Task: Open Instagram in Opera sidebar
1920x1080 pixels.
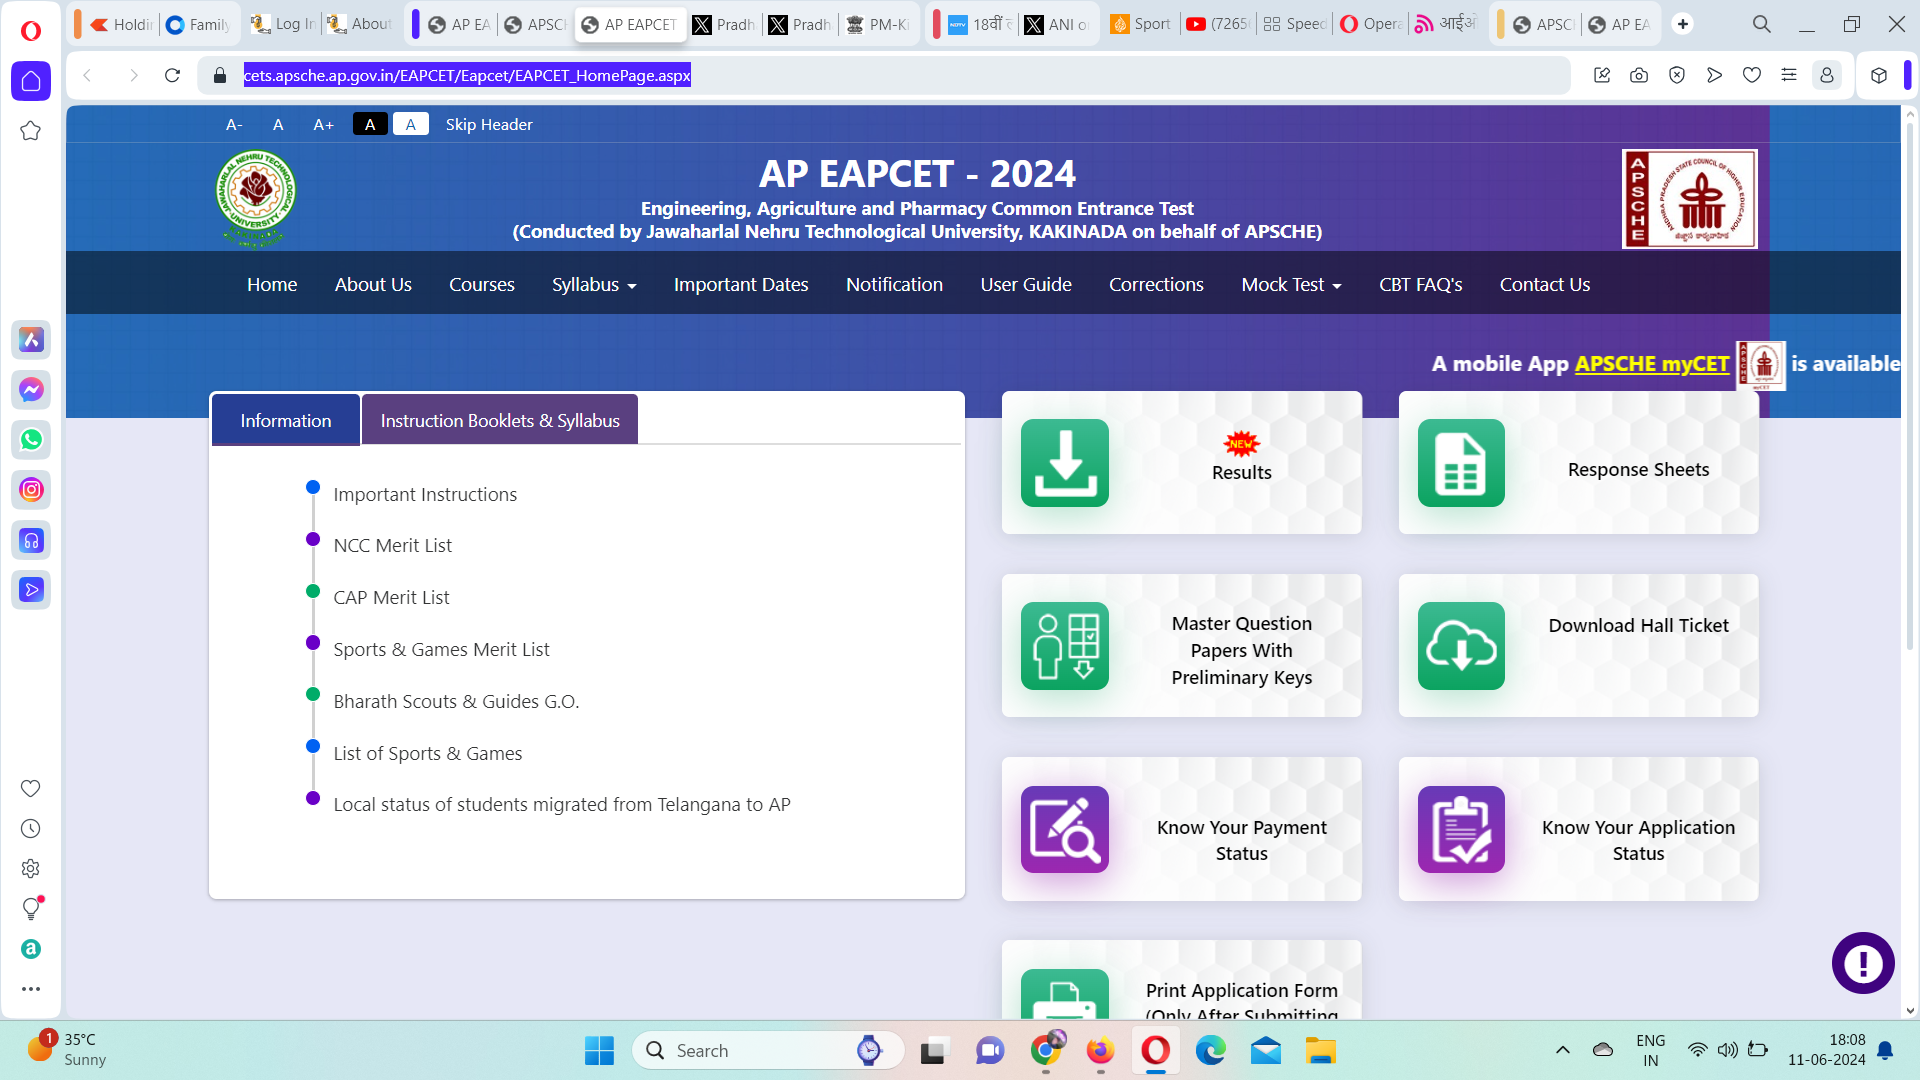Action: pyautogui.click(x=31, y=490)
